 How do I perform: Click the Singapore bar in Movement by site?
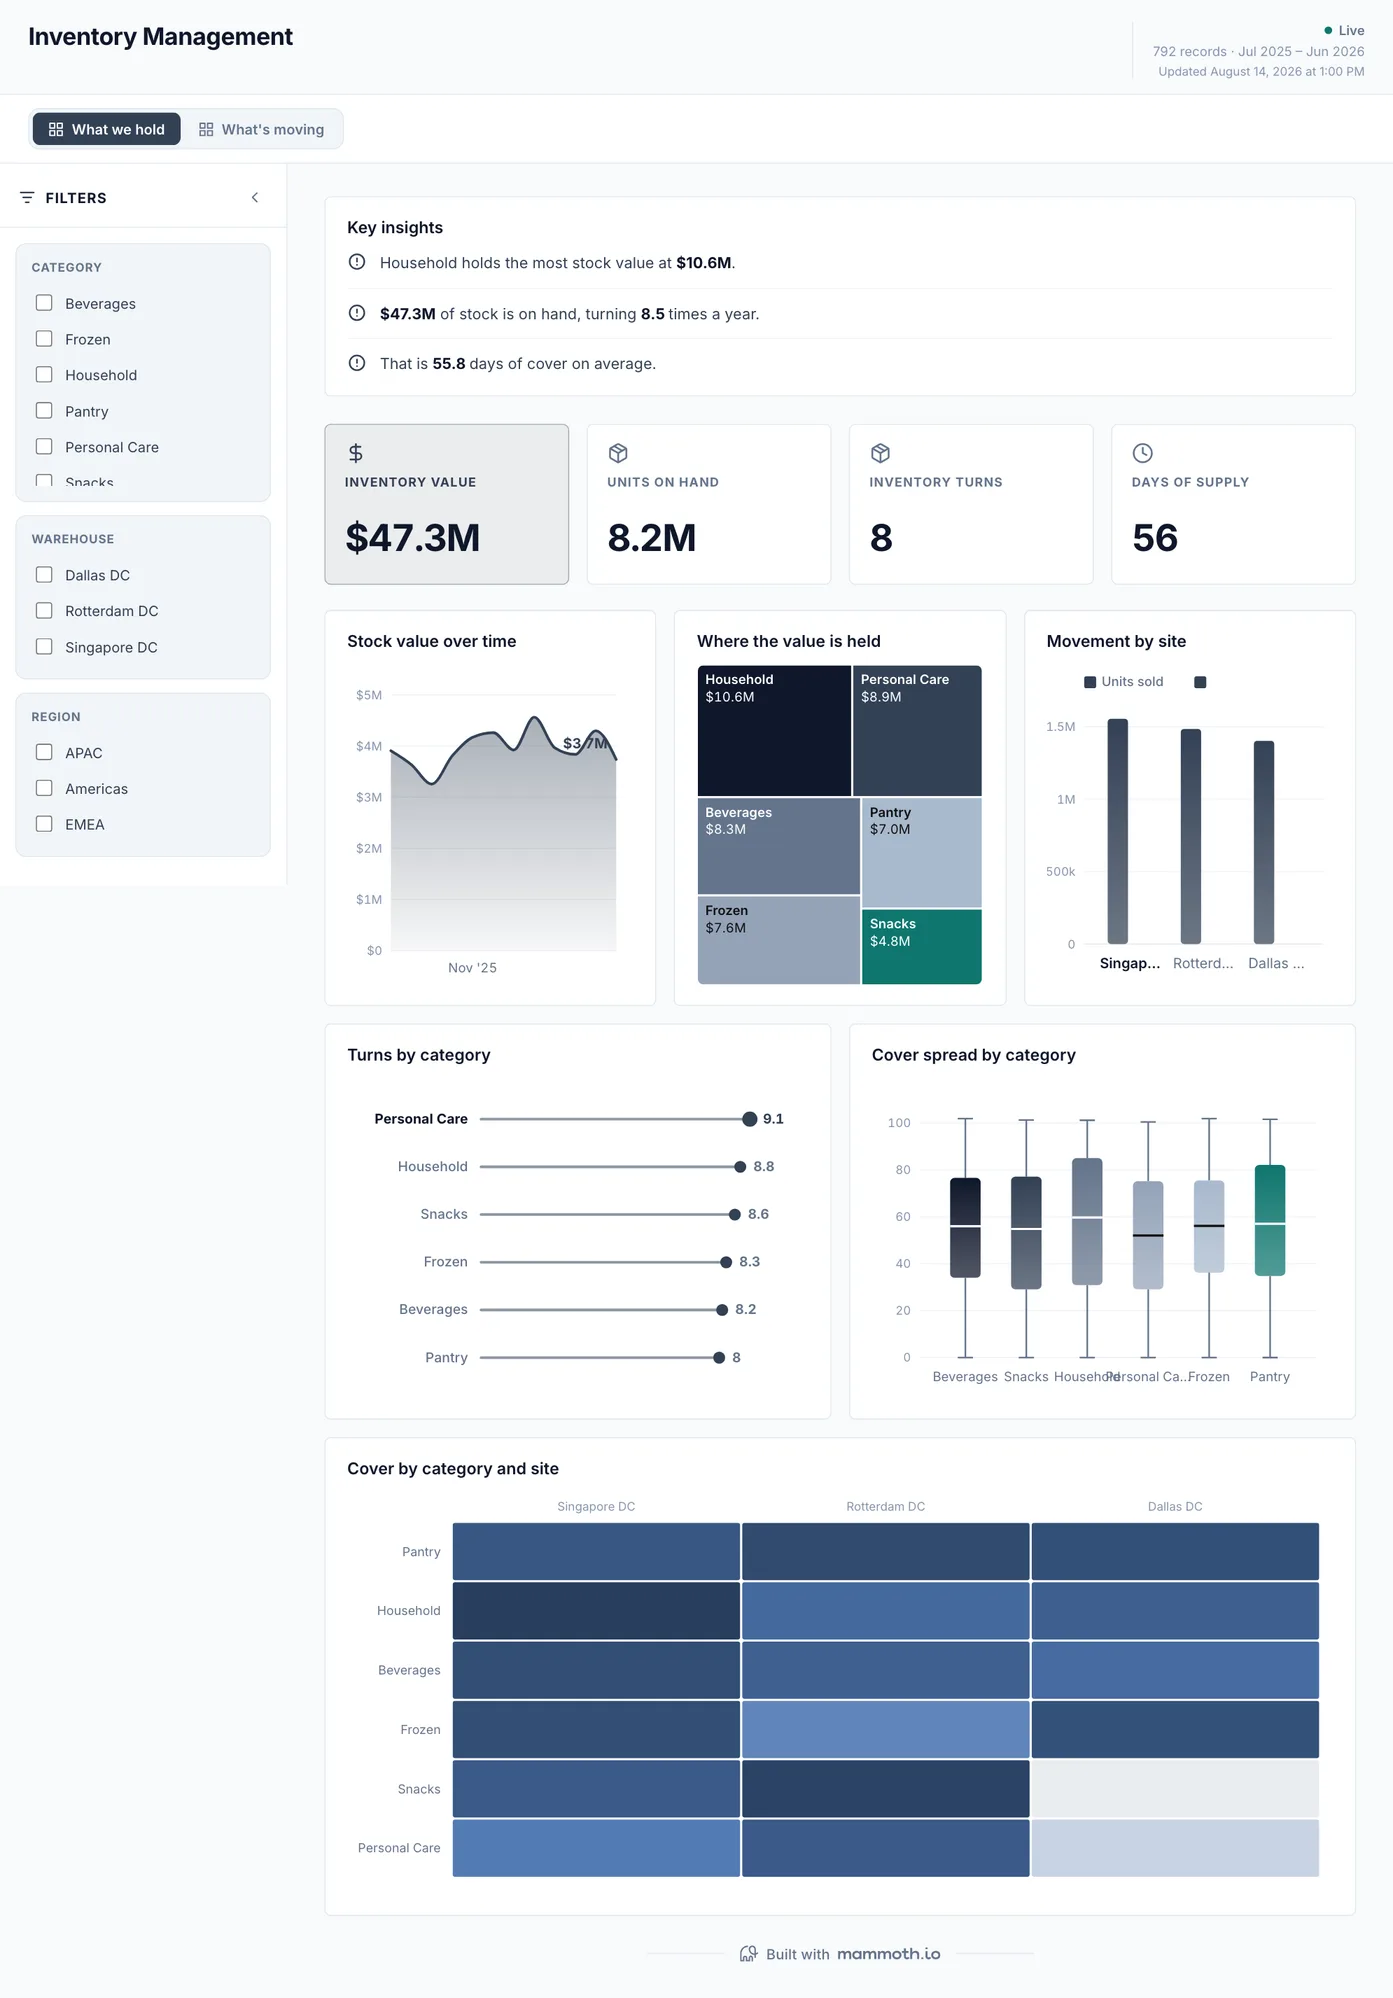coord(1118,831)
